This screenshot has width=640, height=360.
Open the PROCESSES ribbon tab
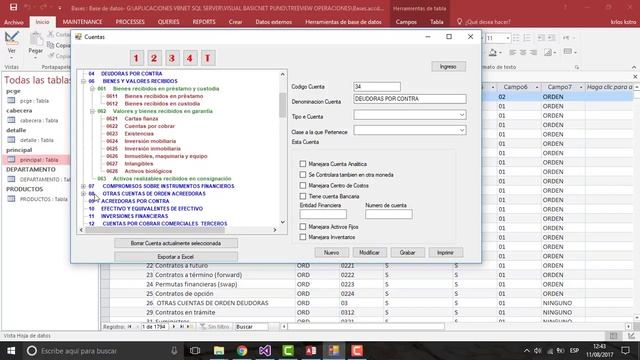130,22
